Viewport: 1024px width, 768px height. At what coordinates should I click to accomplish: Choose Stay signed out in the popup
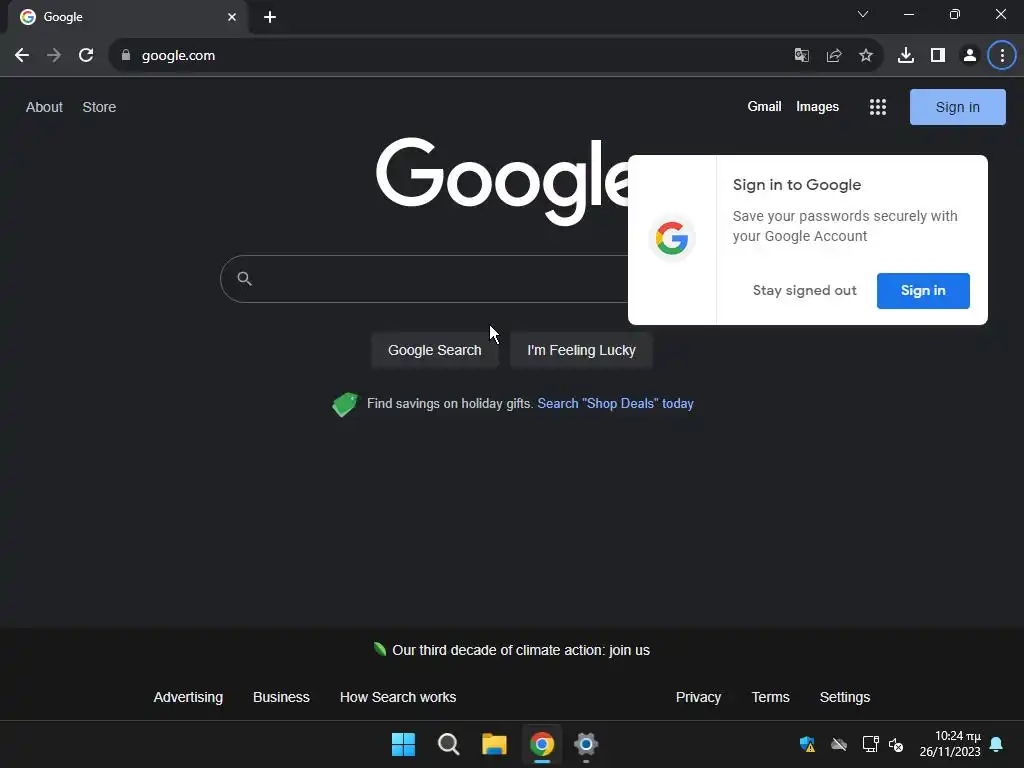click(x=805, y=291)
